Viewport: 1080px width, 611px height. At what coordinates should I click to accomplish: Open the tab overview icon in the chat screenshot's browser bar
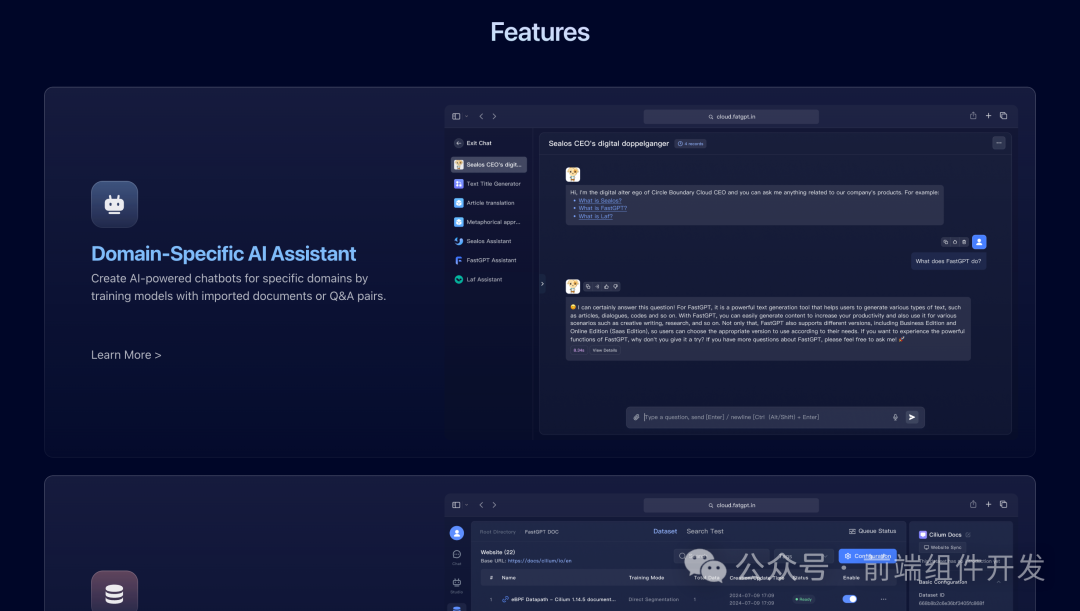pos(1004,116)
